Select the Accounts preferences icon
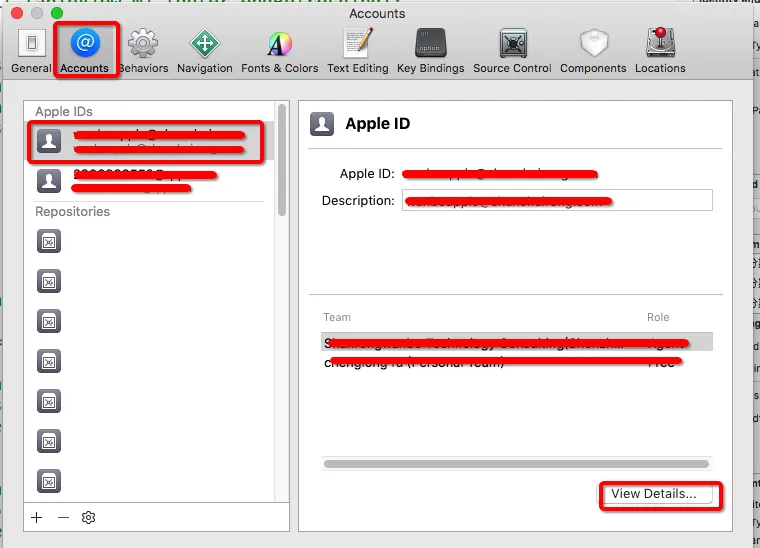 [85, 51]
